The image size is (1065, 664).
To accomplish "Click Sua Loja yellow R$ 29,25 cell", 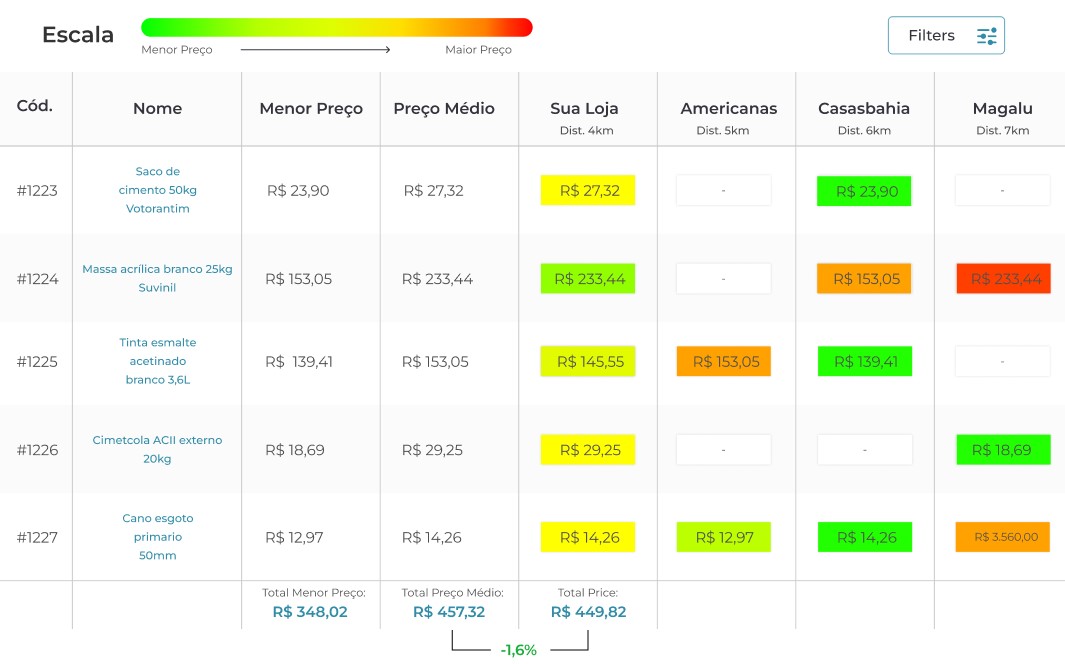I will click(588, 450).
